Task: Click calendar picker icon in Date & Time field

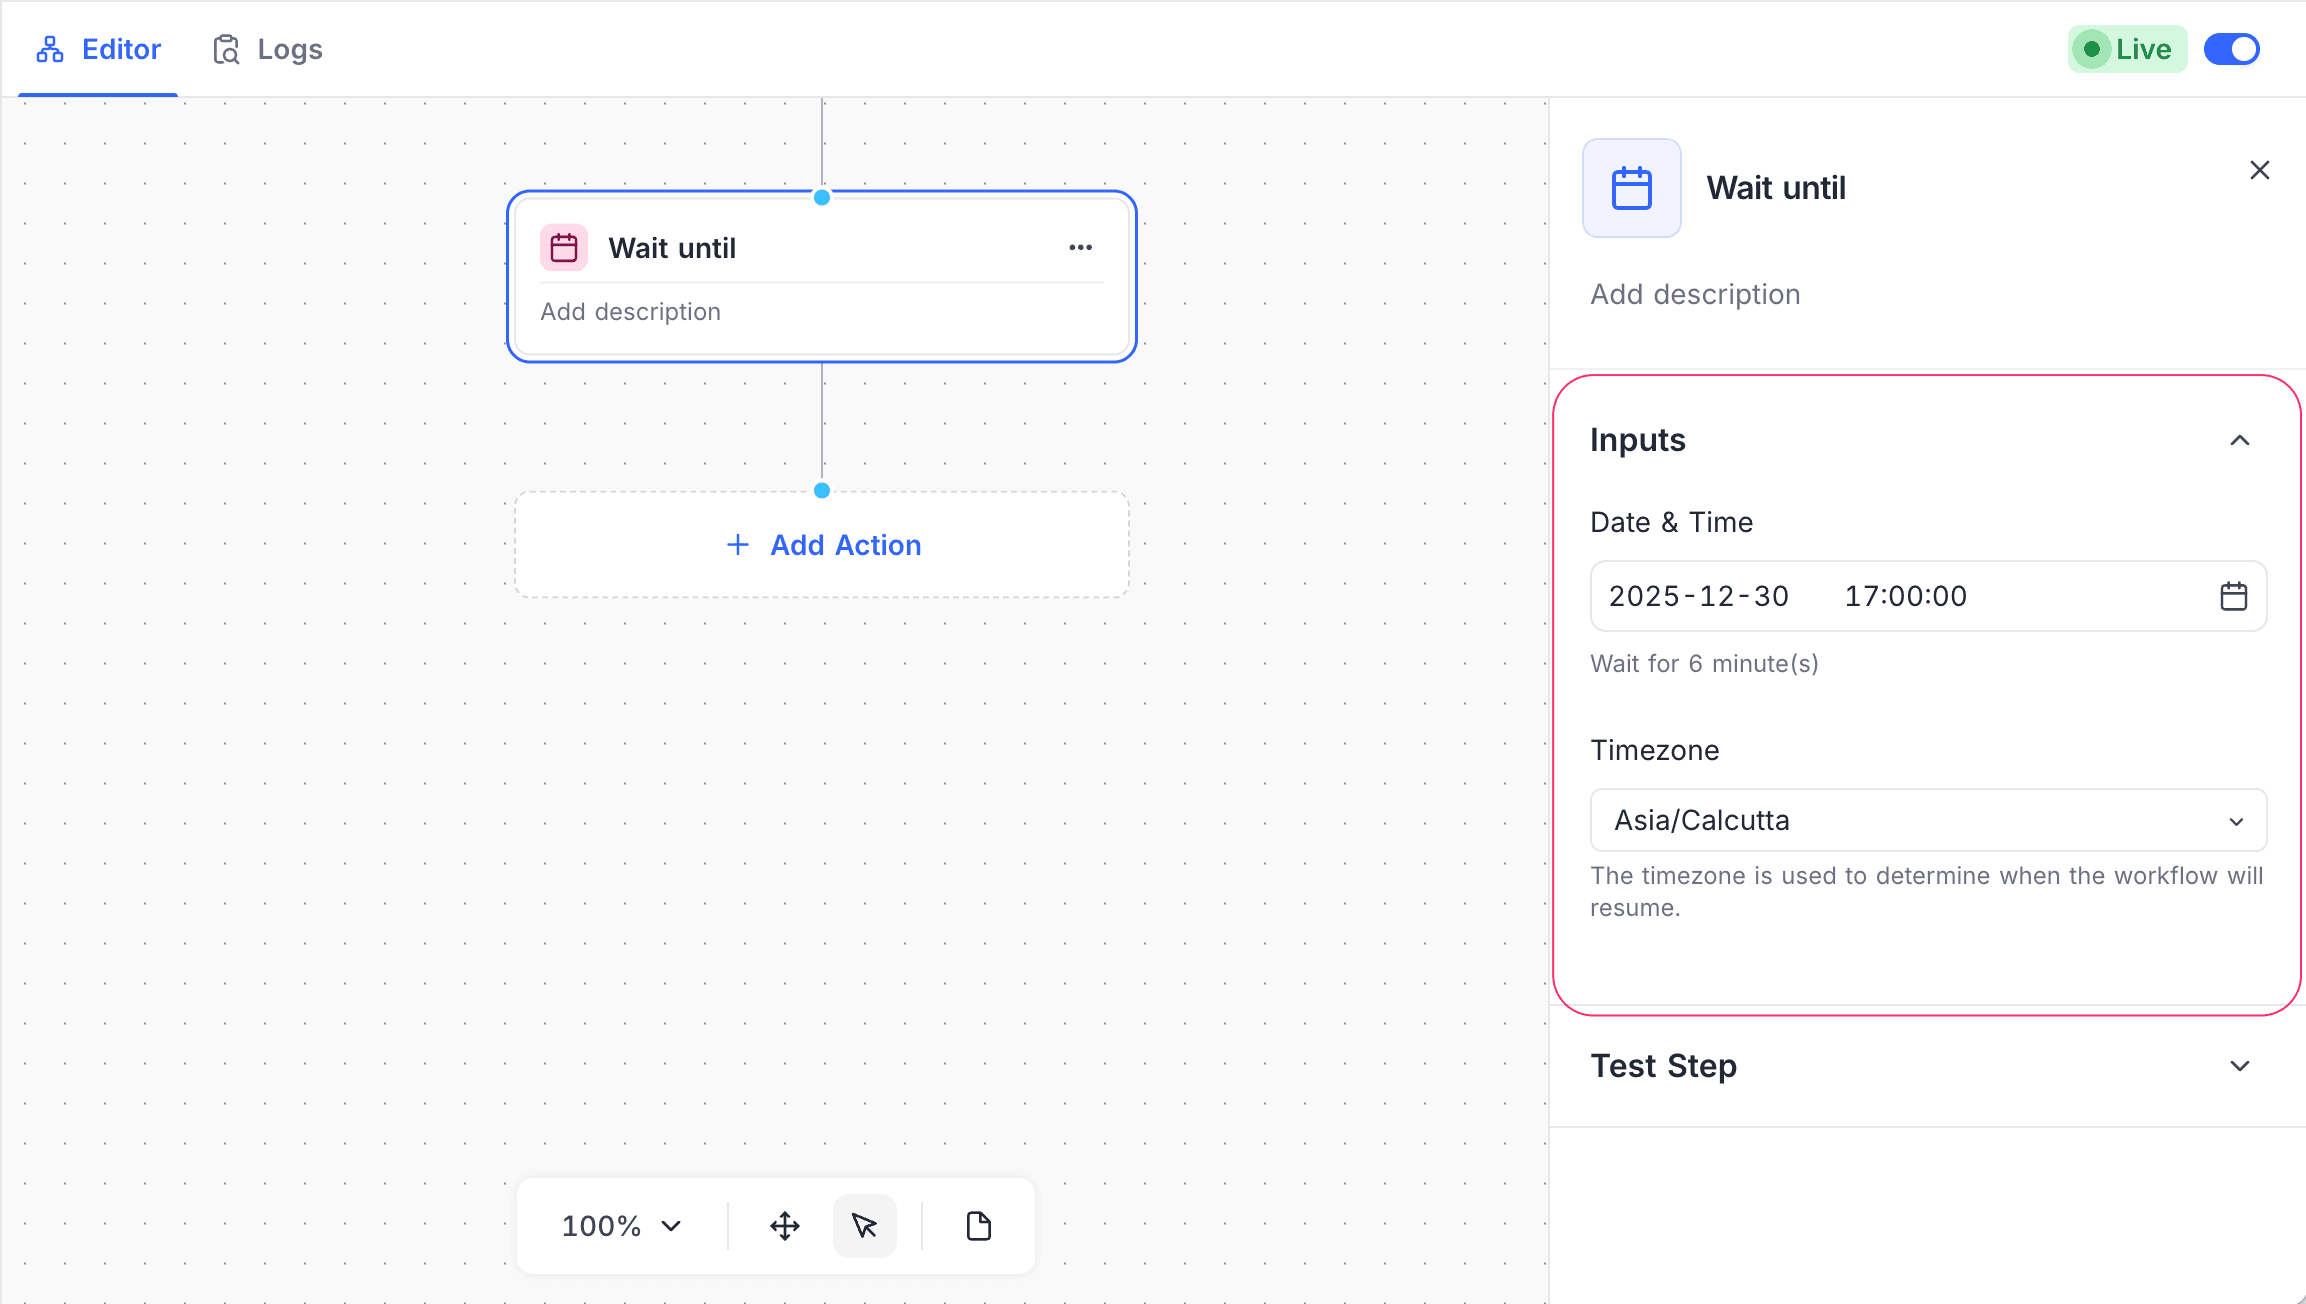Action: (x=2233, y=596)
